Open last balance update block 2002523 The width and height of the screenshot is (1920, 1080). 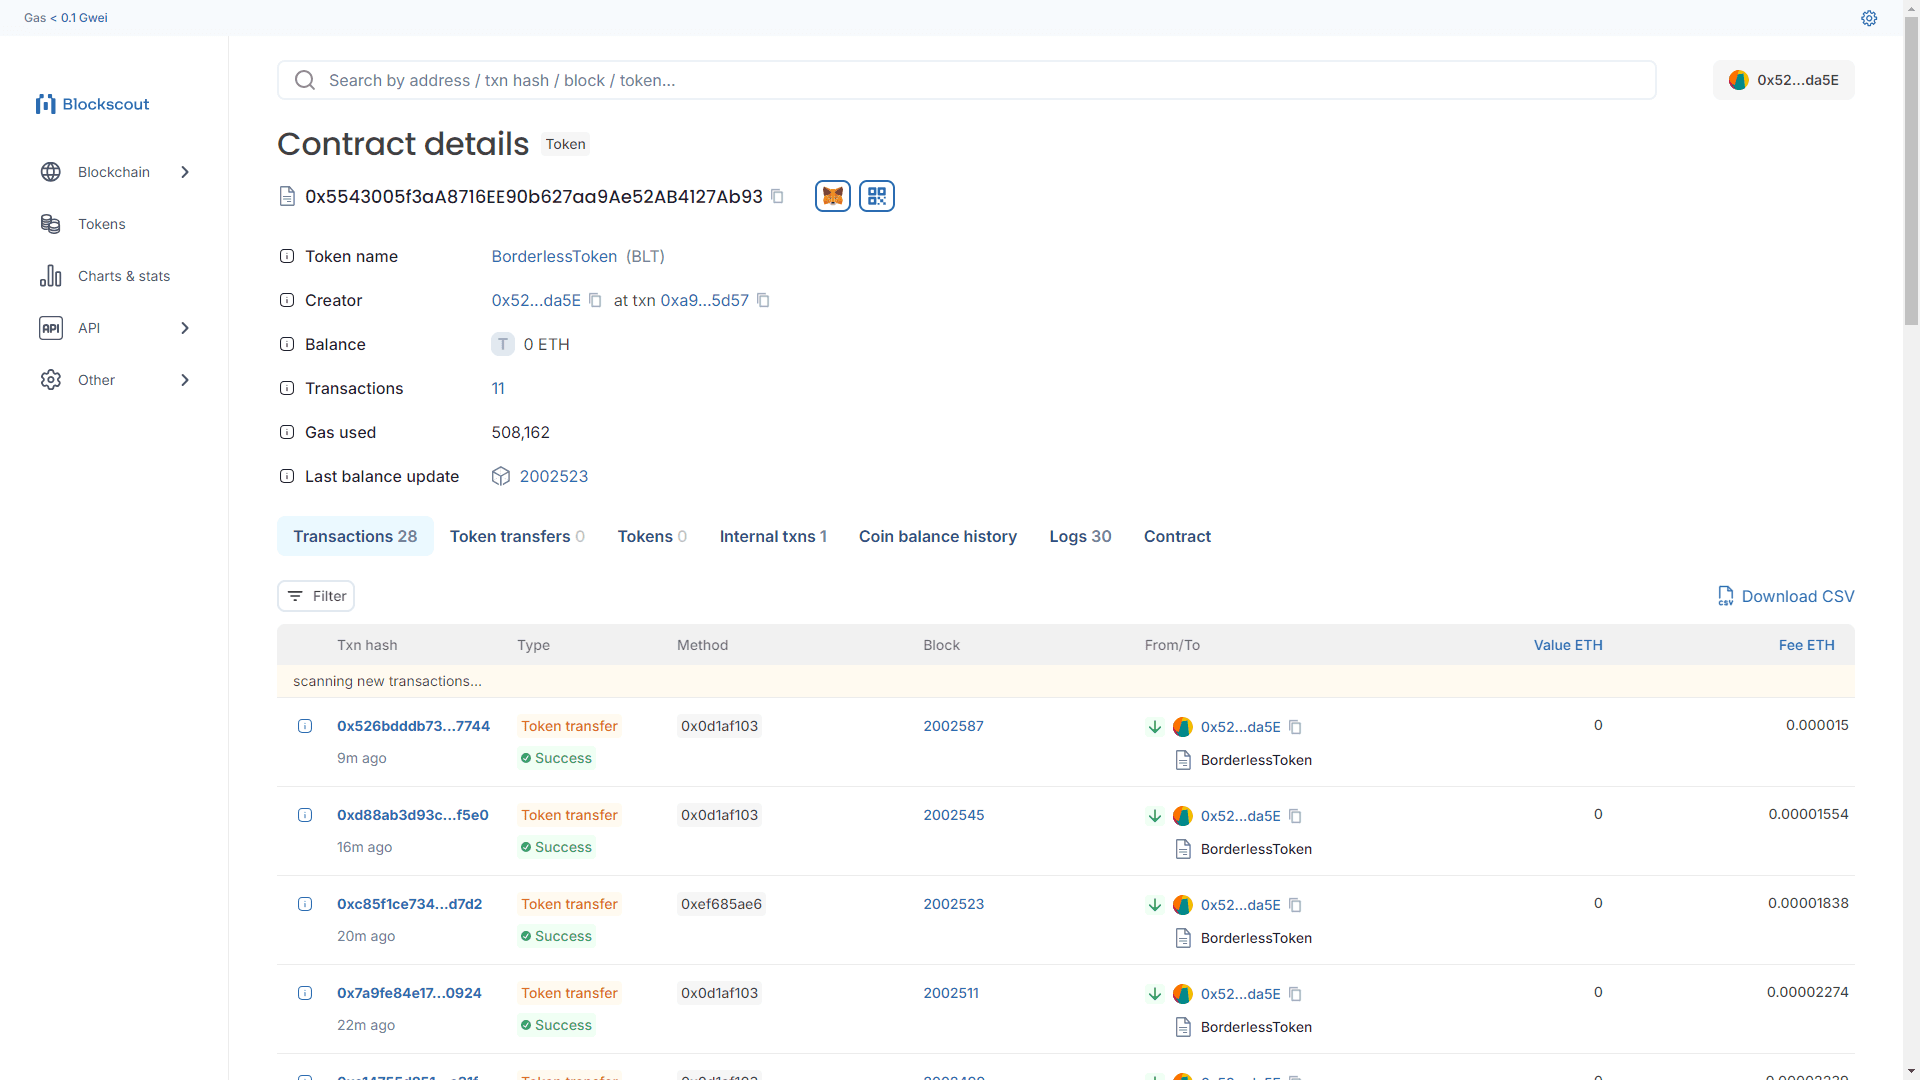coord(553,476)
